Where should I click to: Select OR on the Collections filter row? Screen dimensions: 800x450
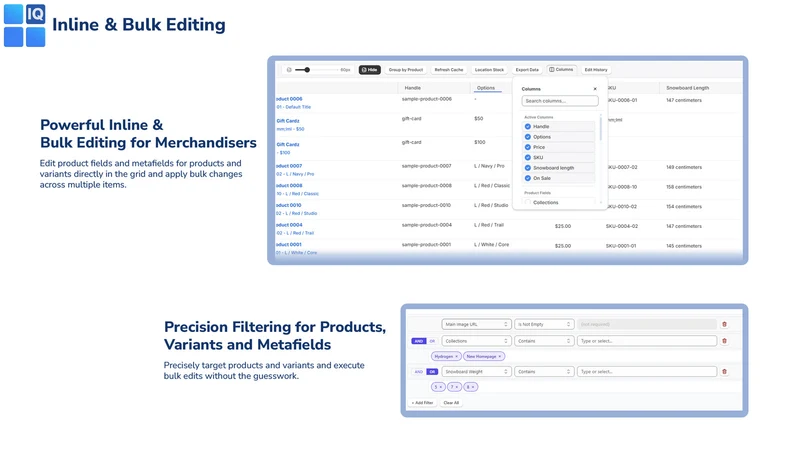(432, 341)
